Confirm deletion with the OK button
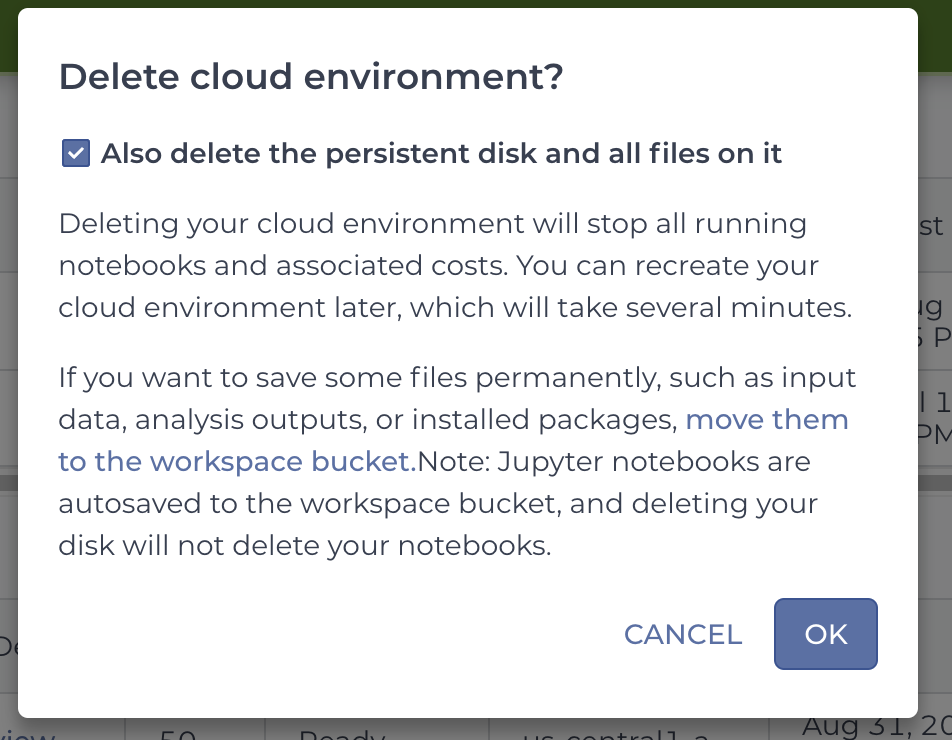The height and width of the screenshot is (740, 952). 826,634
